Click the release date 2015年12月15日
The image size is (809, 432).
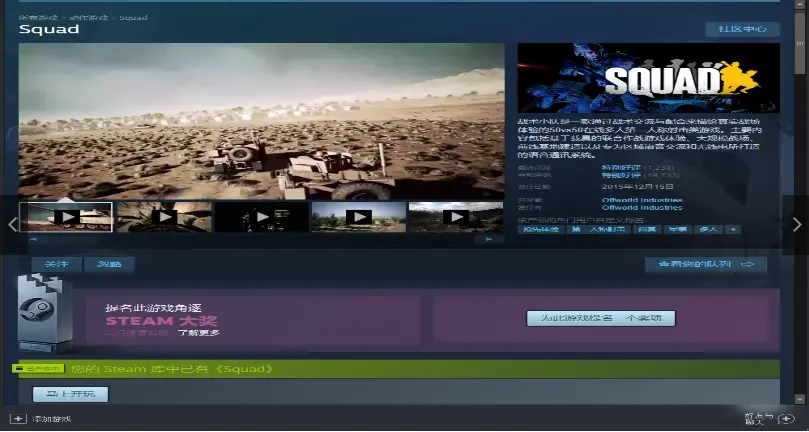(637, 186)
